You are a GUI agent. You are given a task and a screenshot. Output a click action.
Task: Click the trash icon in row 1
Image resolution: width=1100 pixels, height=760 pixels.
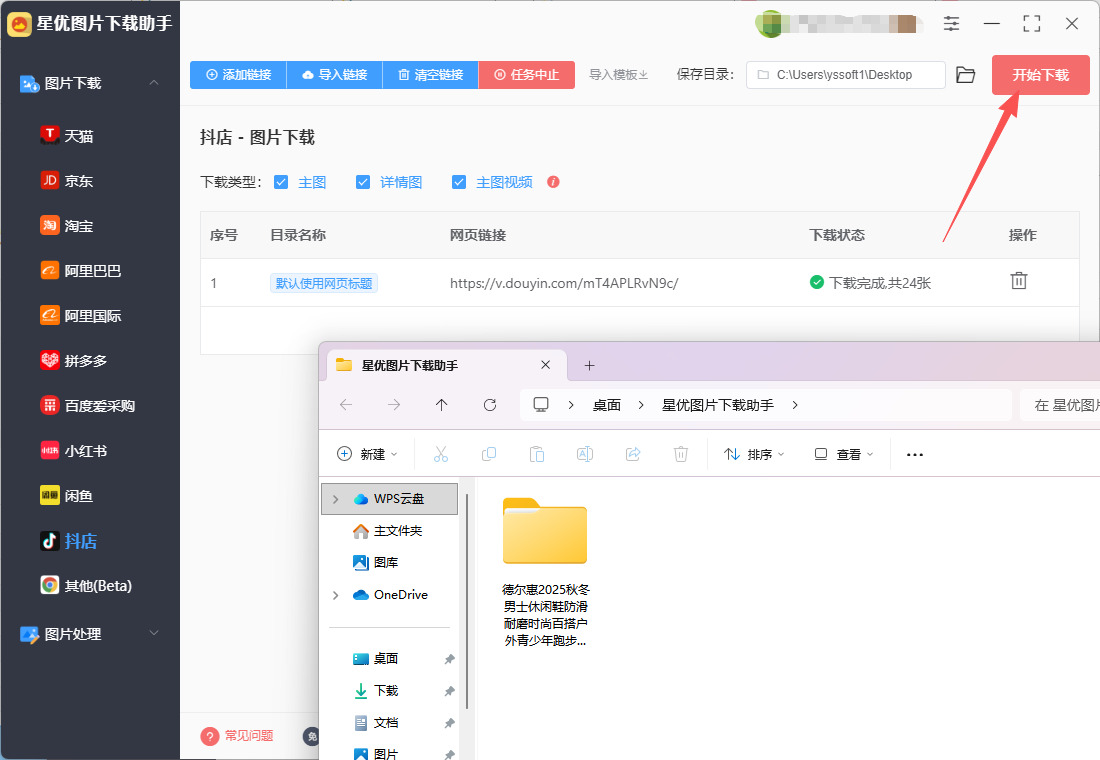1018,281
